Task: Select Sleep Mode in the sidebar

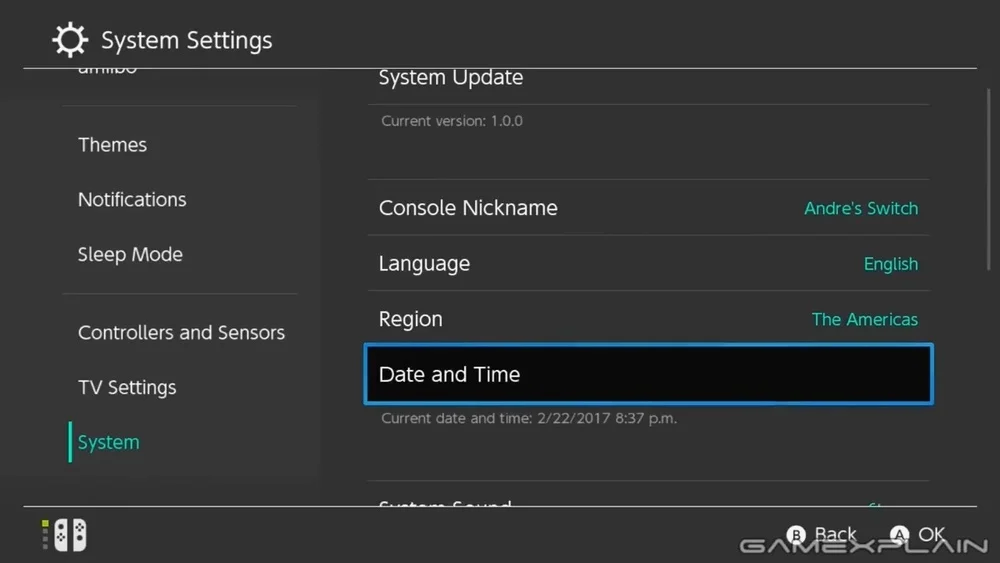Action: click(x=130, y=254)
